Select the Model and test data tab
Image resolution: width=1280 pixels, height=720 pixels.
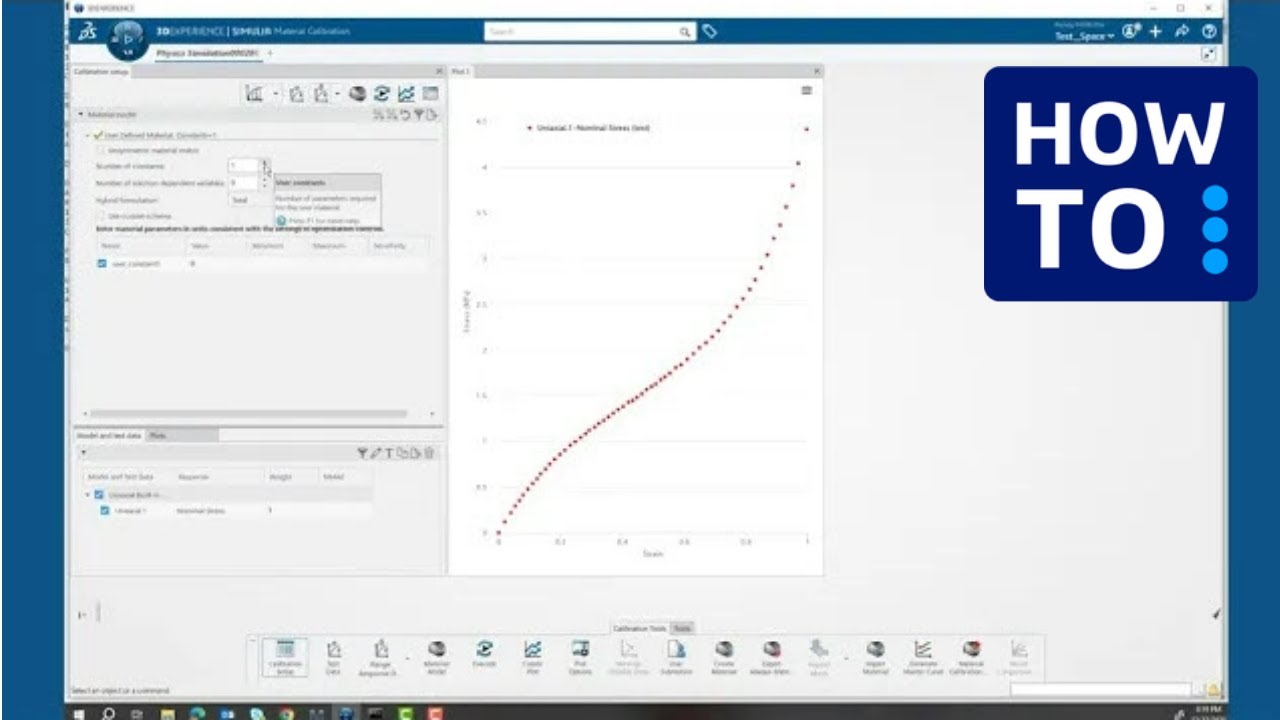(110, 435)
